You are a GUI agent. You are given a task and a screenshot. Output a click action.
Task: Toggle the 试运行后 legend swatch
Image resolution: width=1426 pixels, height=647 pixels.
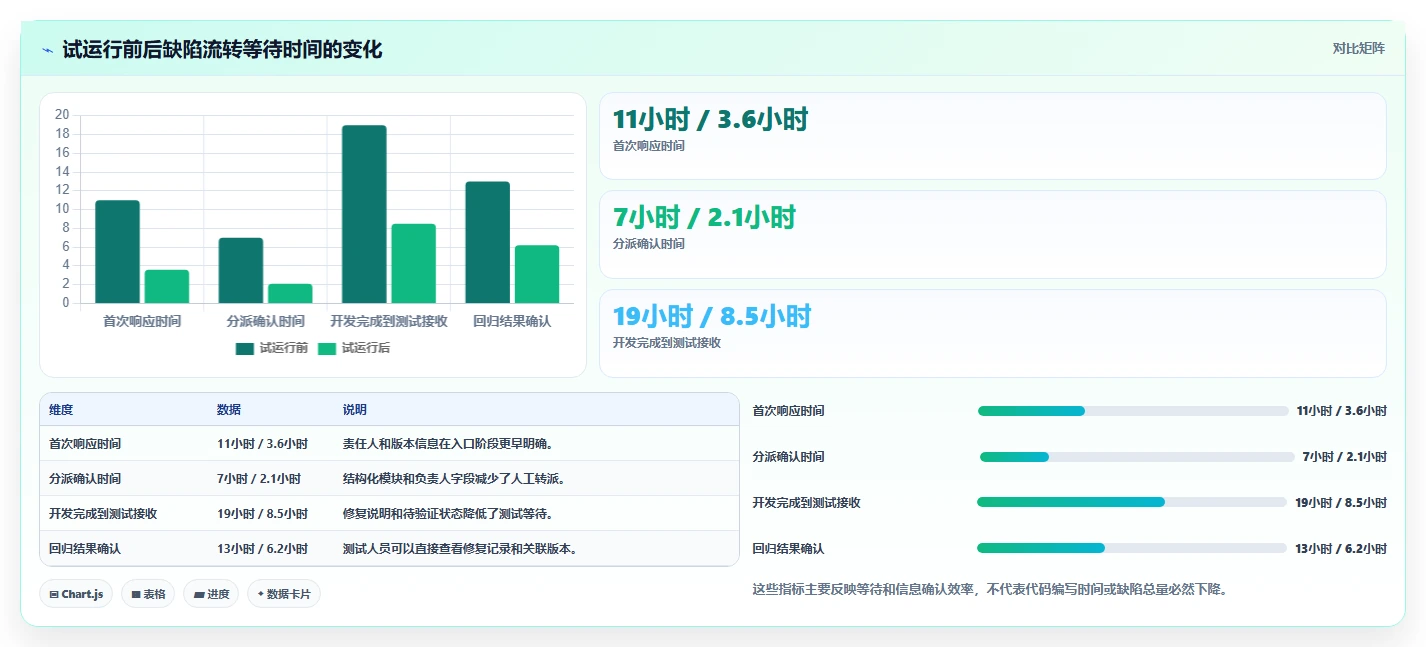click(327, 349)
